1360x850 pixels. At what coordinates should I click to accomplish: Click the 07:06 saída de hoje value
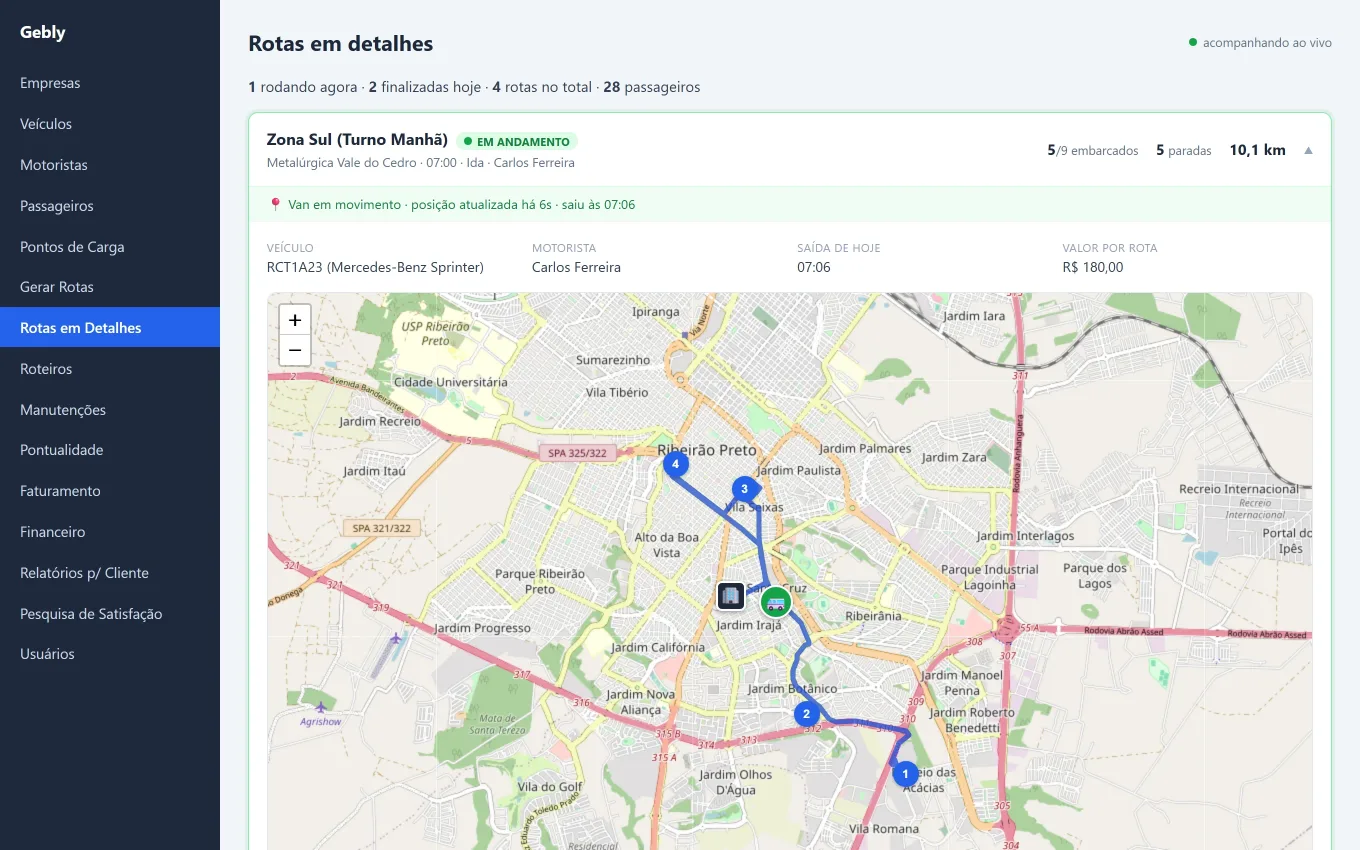814,267
